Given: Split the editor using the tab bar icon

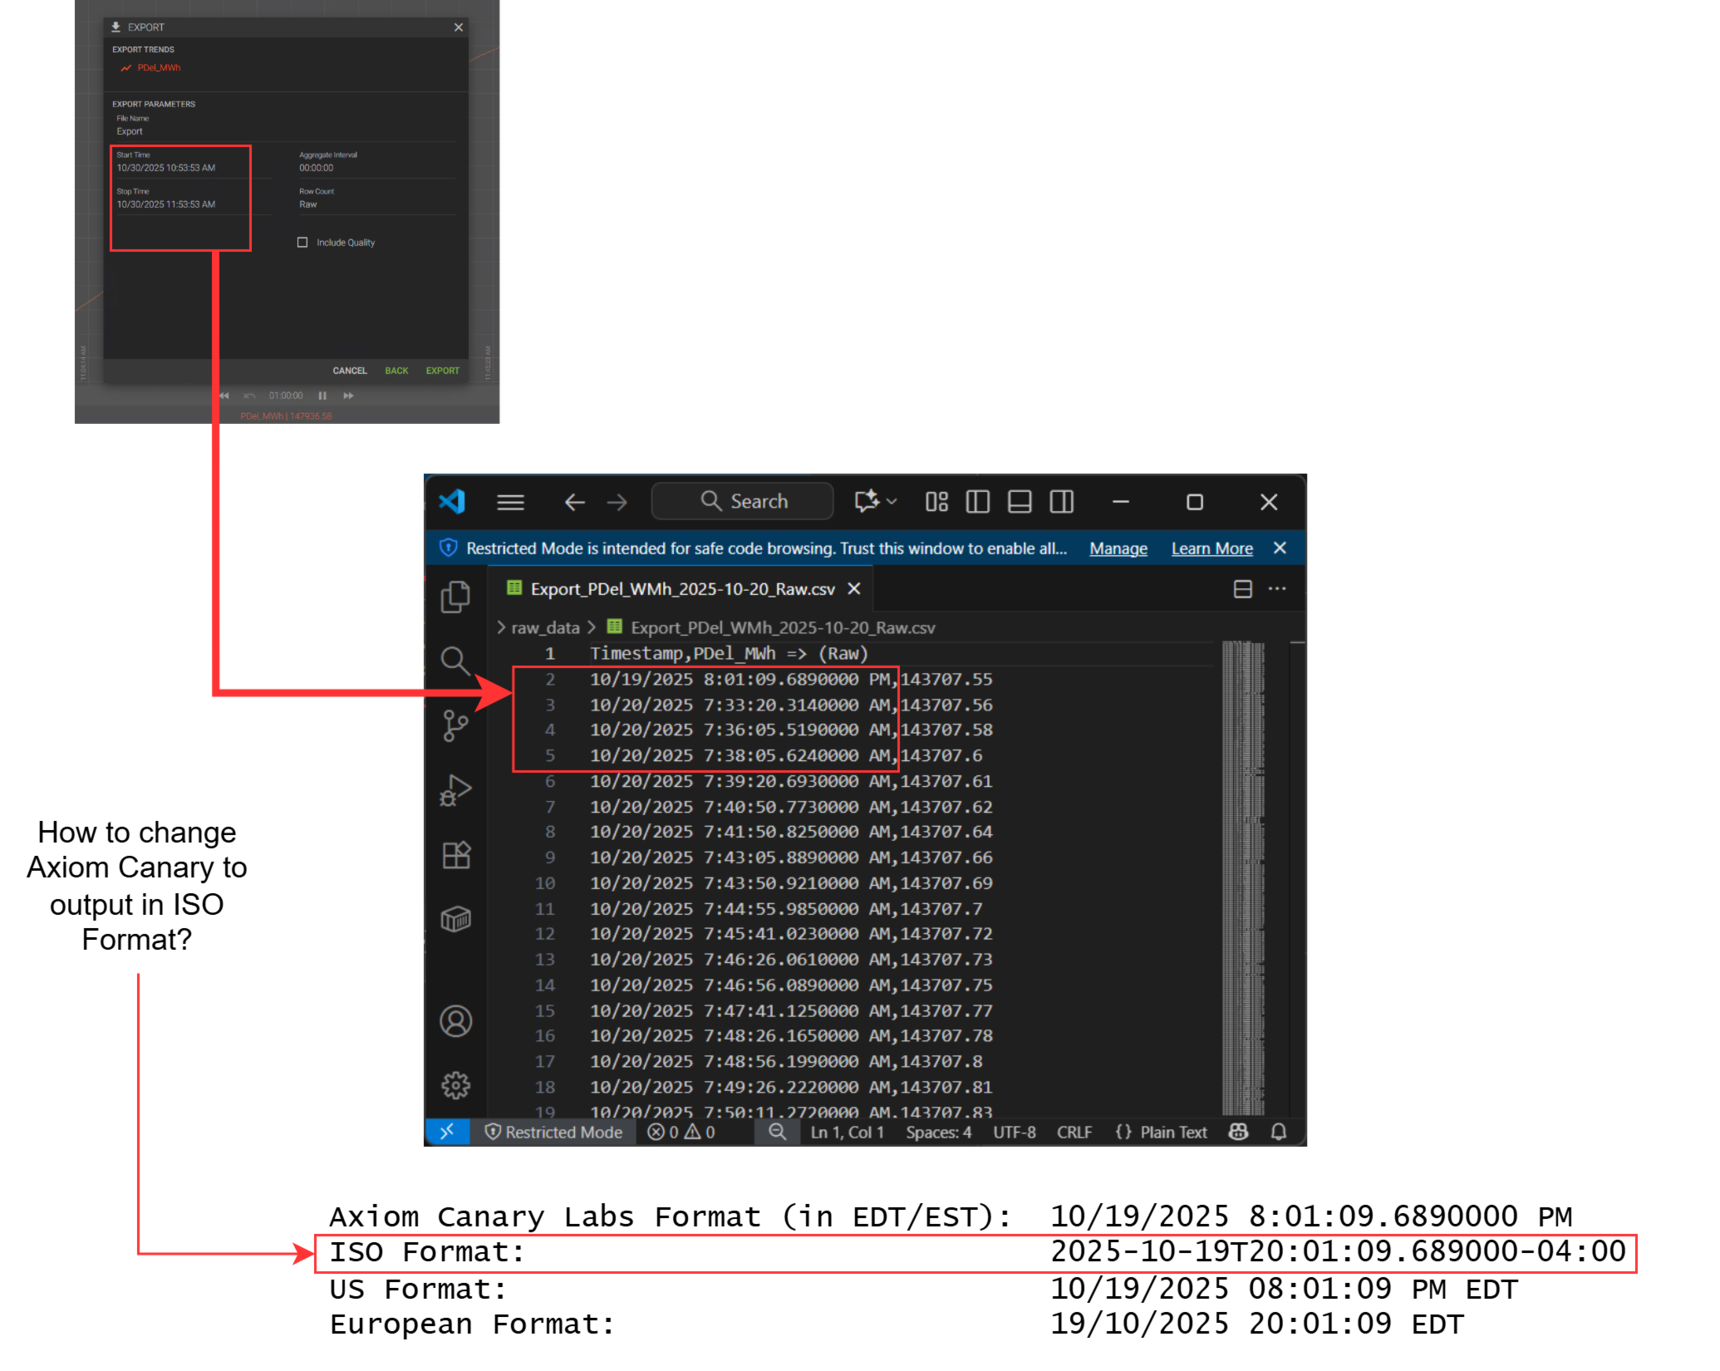Looking at the screenshot, I should (1243, 589).
